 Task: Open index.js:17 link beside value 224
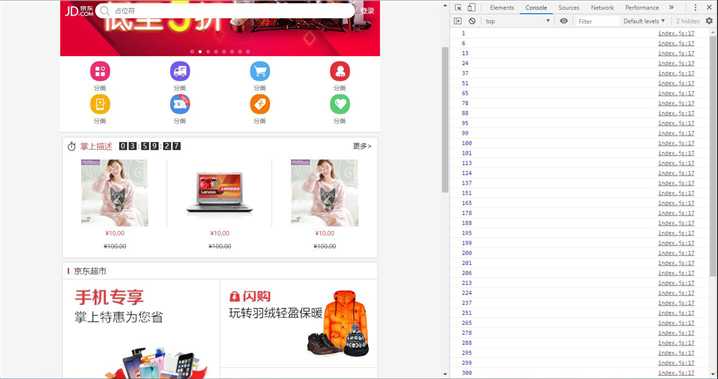(x=676, y=293)
